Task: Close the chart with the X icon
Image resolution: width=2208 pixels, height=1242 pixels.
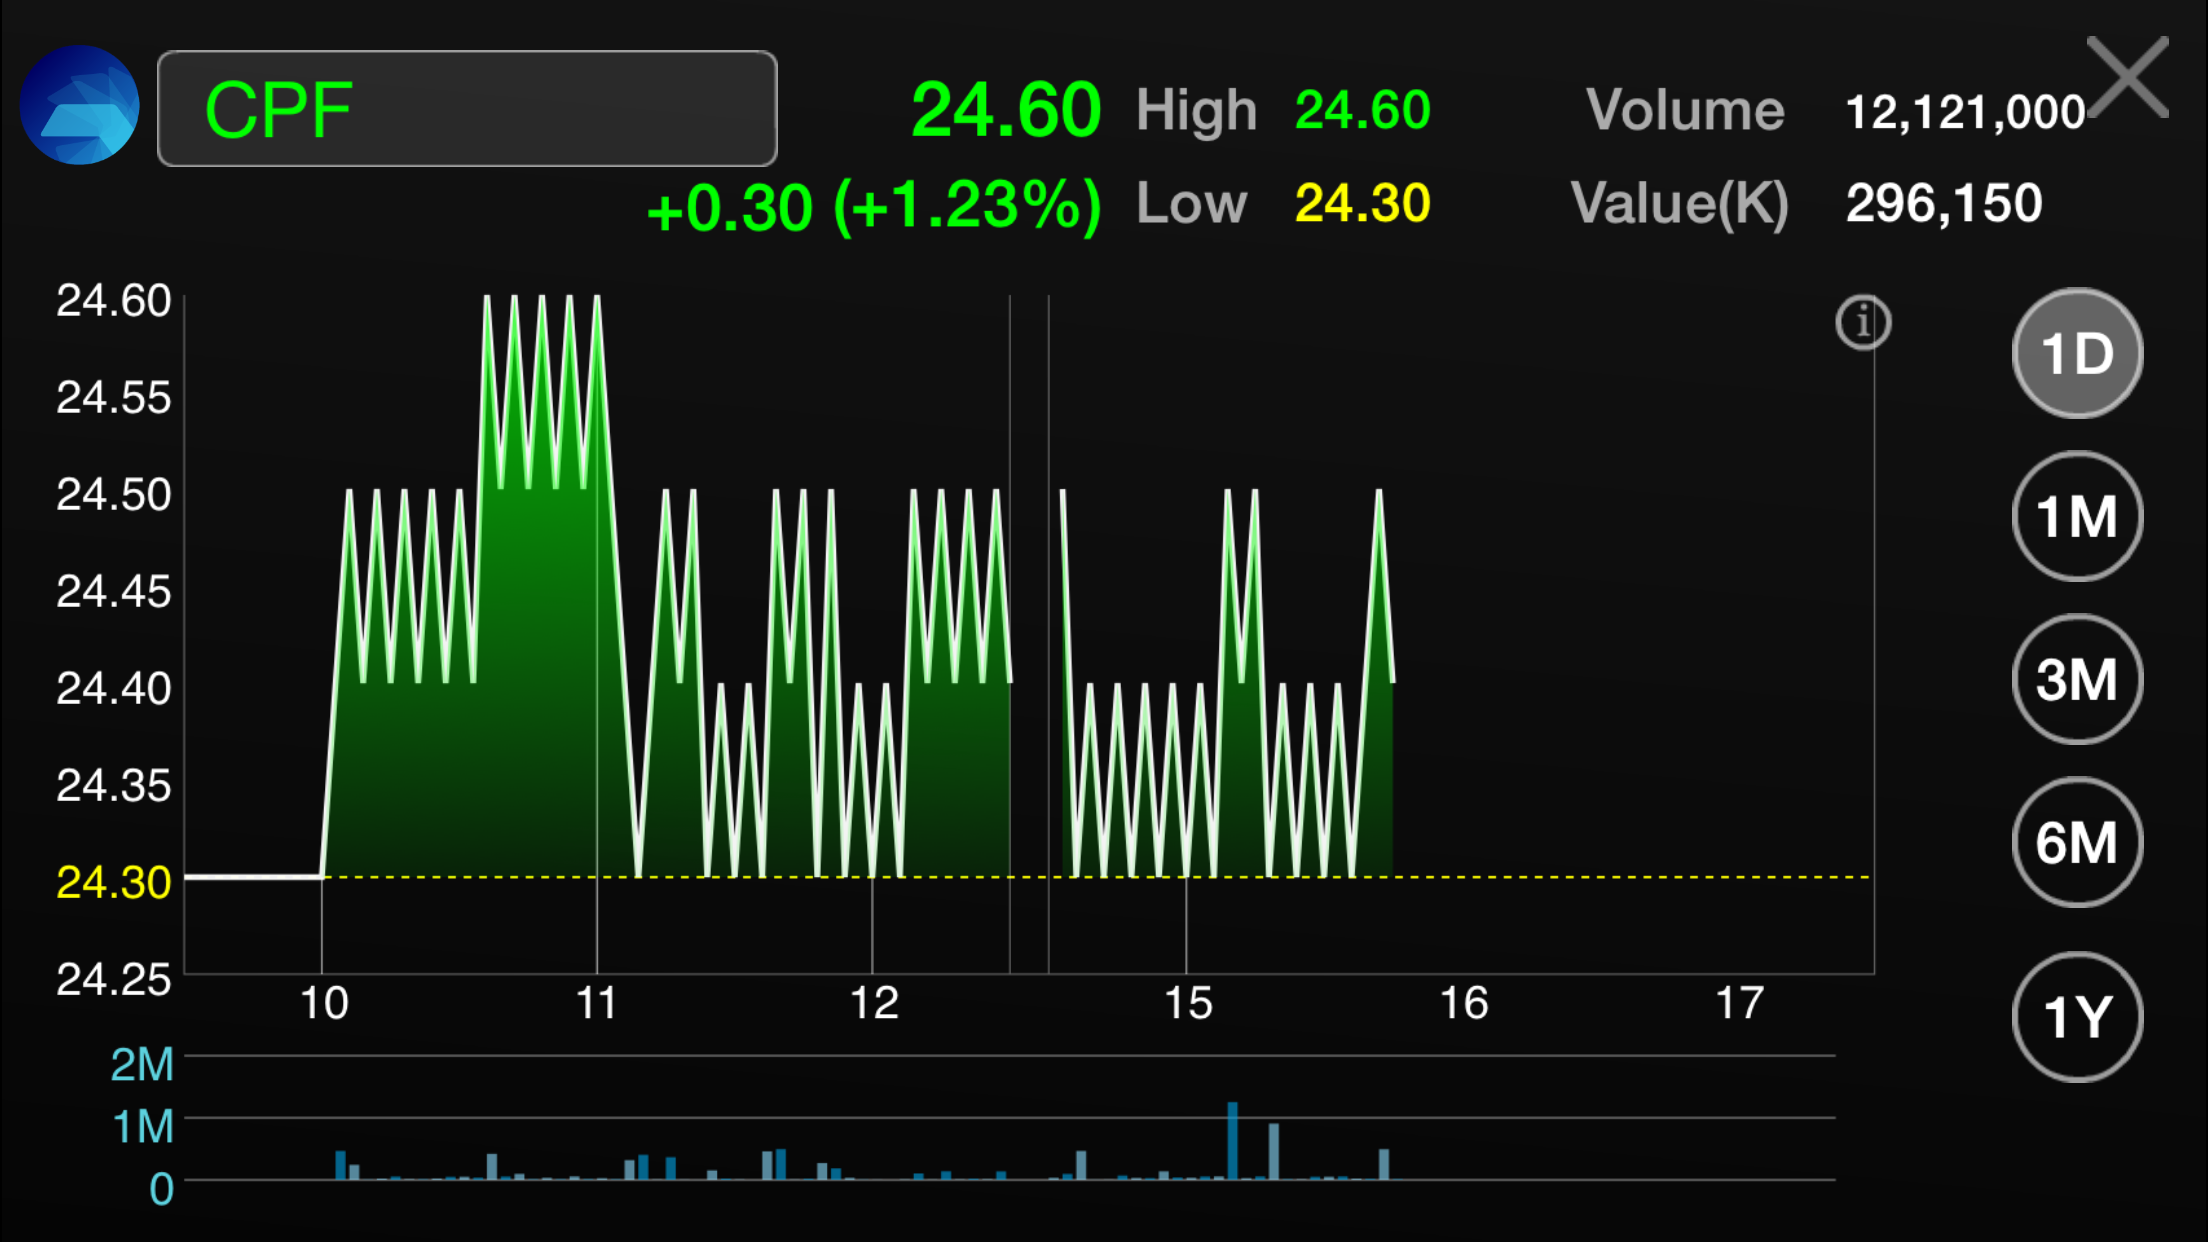Action: point(2127,78)
